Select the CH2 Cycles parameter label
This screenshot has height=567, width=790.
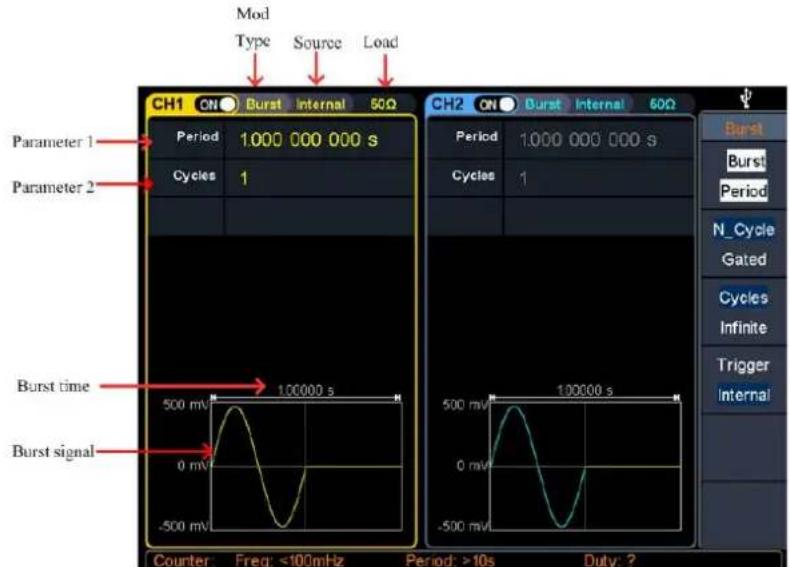(x=474, y=175)
